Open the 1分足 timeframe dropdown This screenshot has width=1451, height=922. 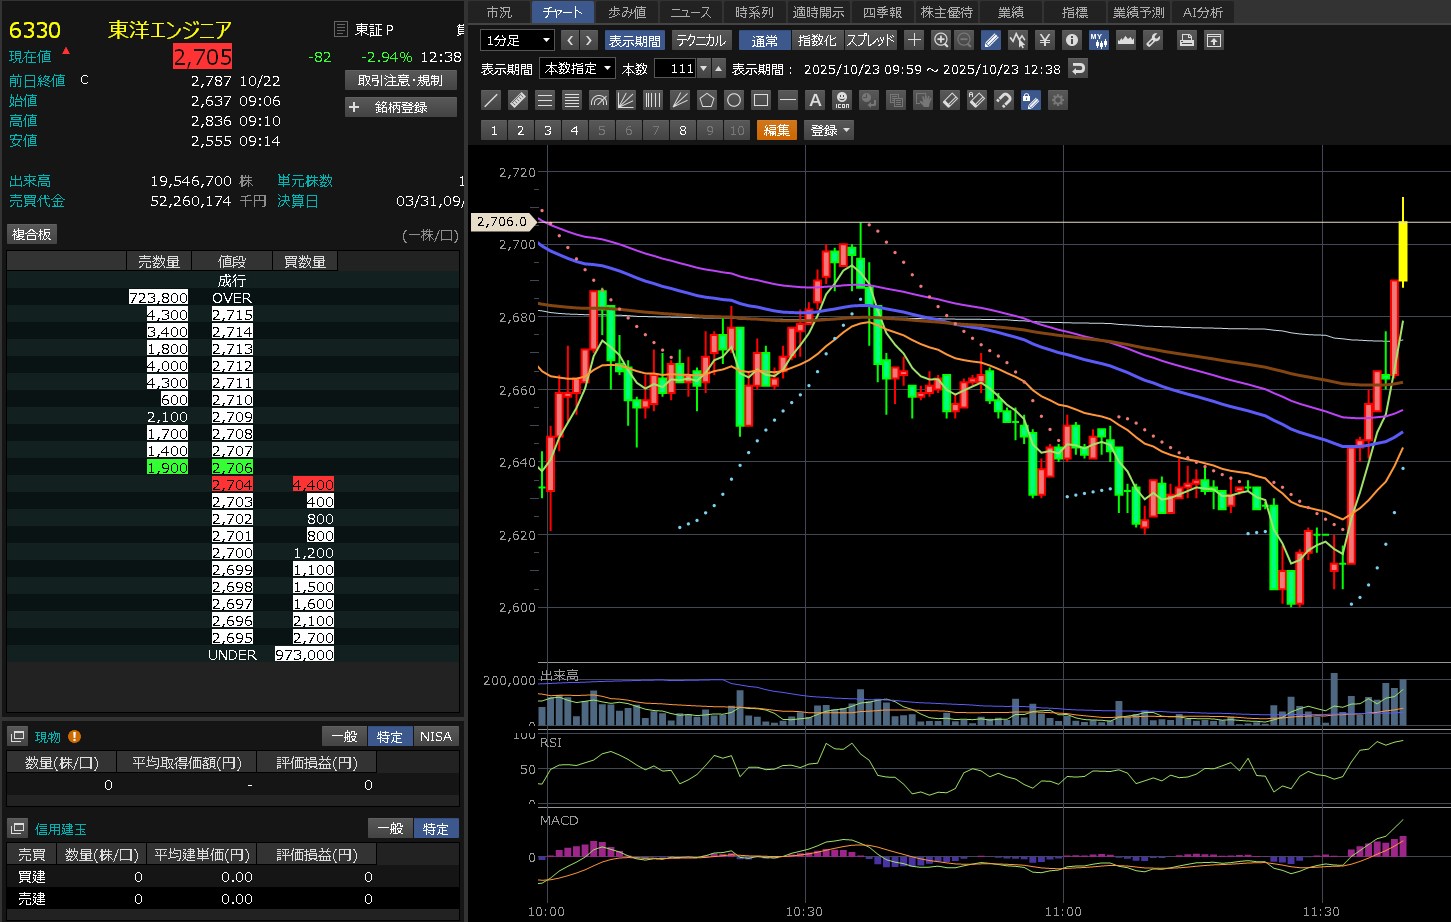517,40
